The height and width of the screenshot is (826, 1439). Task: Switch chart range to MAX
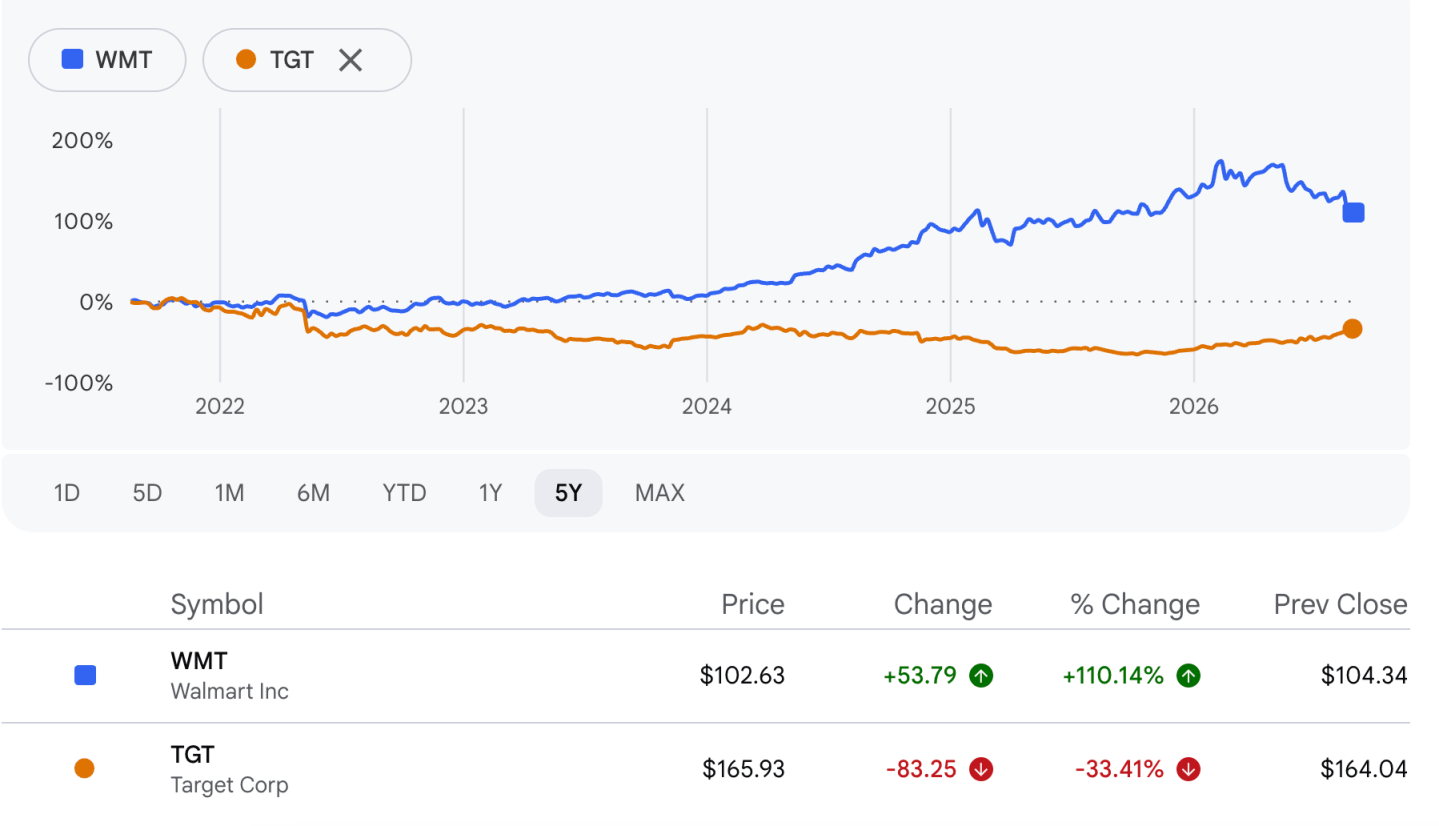point(660,493)
